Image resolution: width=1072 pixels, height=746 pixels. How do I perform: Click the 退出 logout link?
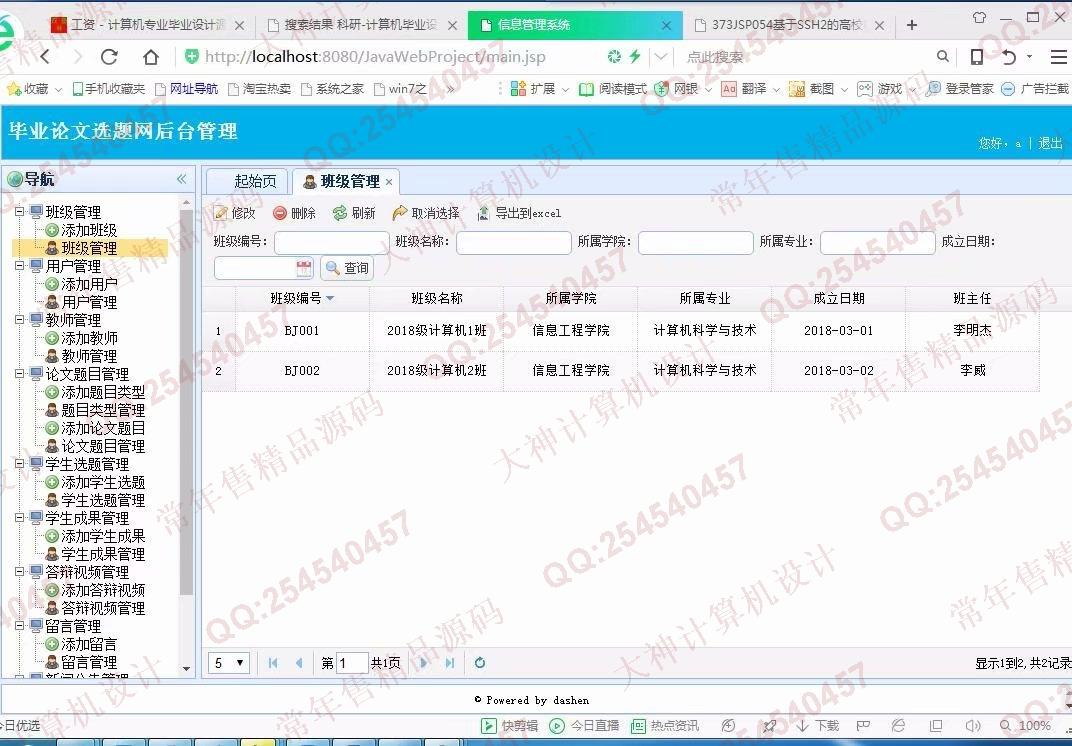[1050, 143]
